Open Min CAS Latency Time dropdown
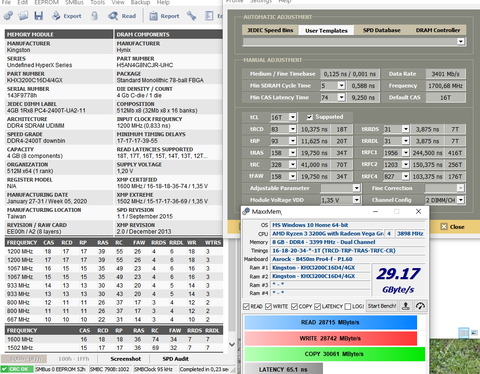This screenshot has height=374, width=480. point(341,97)
